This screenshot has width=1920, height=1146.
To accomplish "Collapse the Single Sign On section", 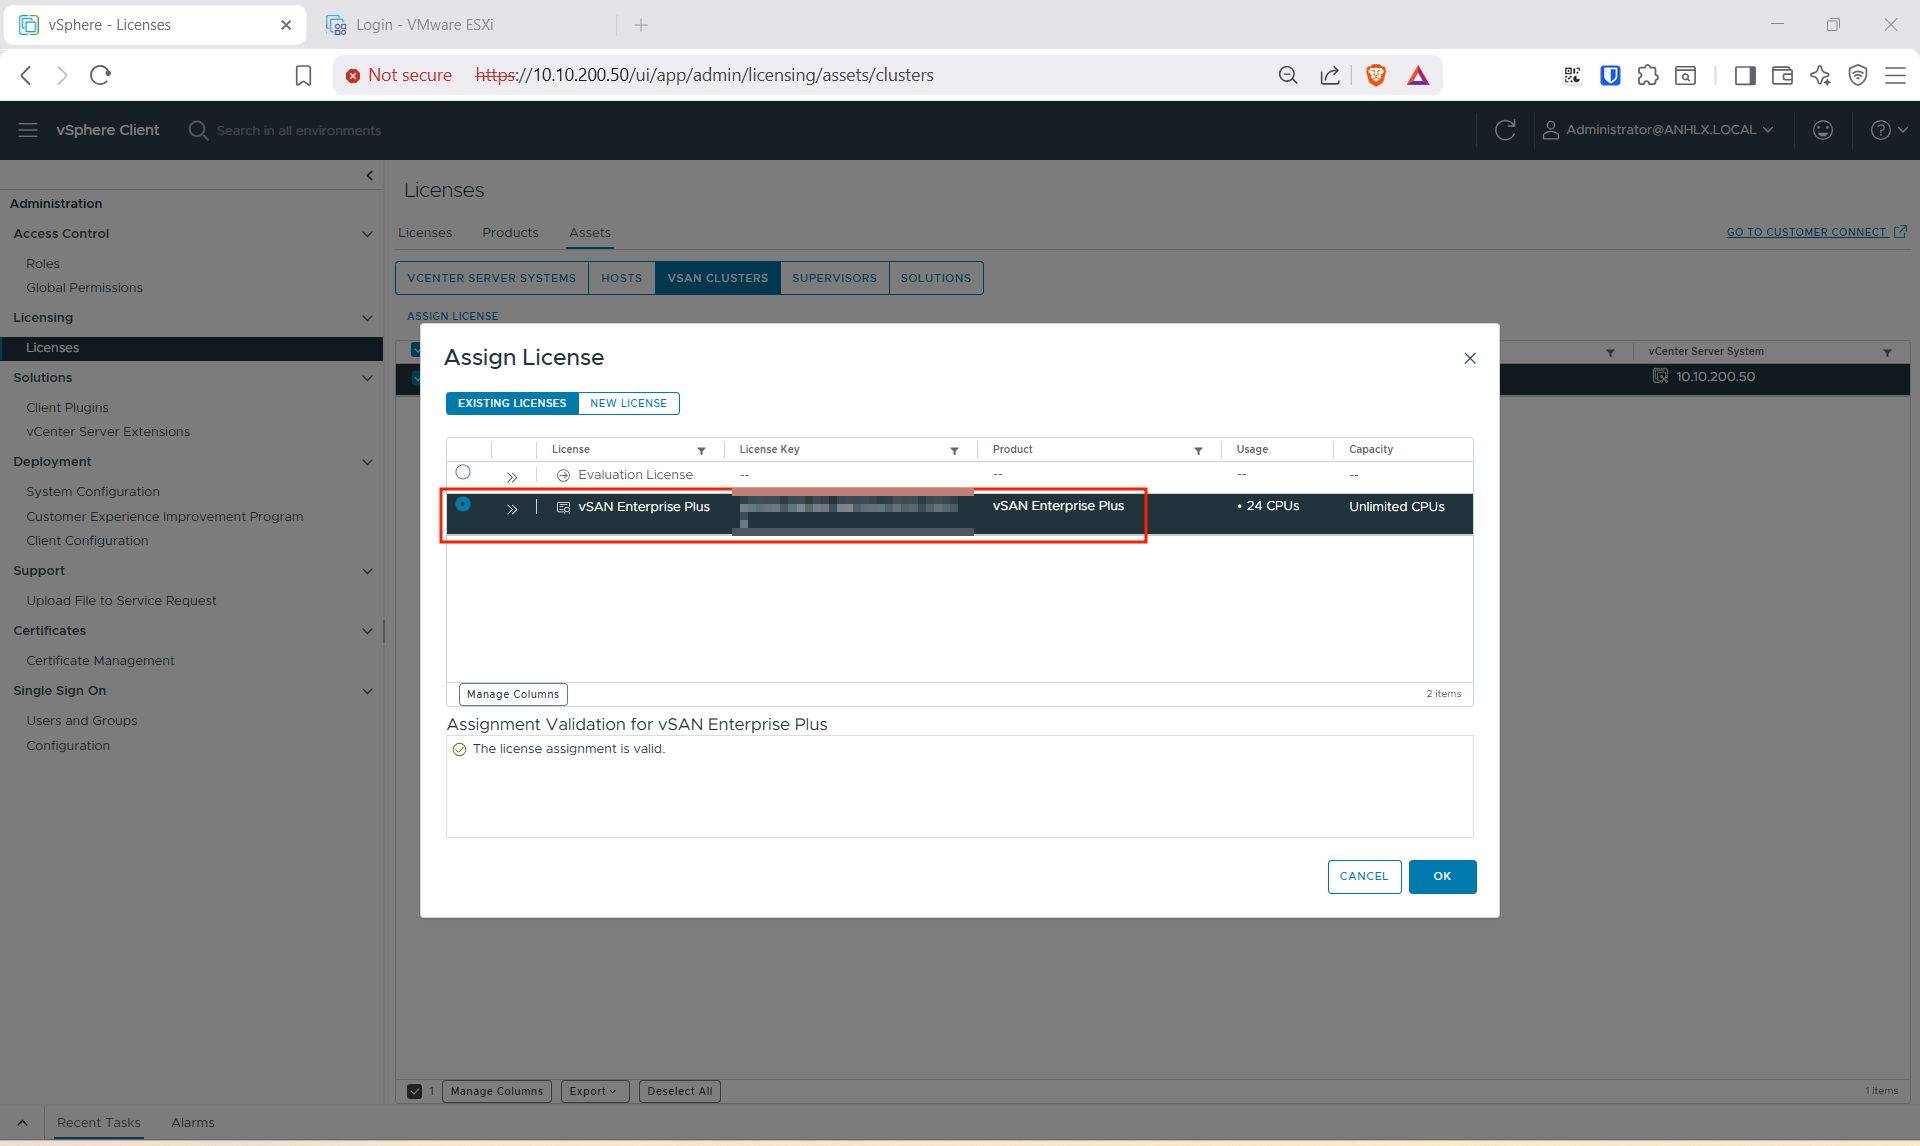I will point(367,691).
